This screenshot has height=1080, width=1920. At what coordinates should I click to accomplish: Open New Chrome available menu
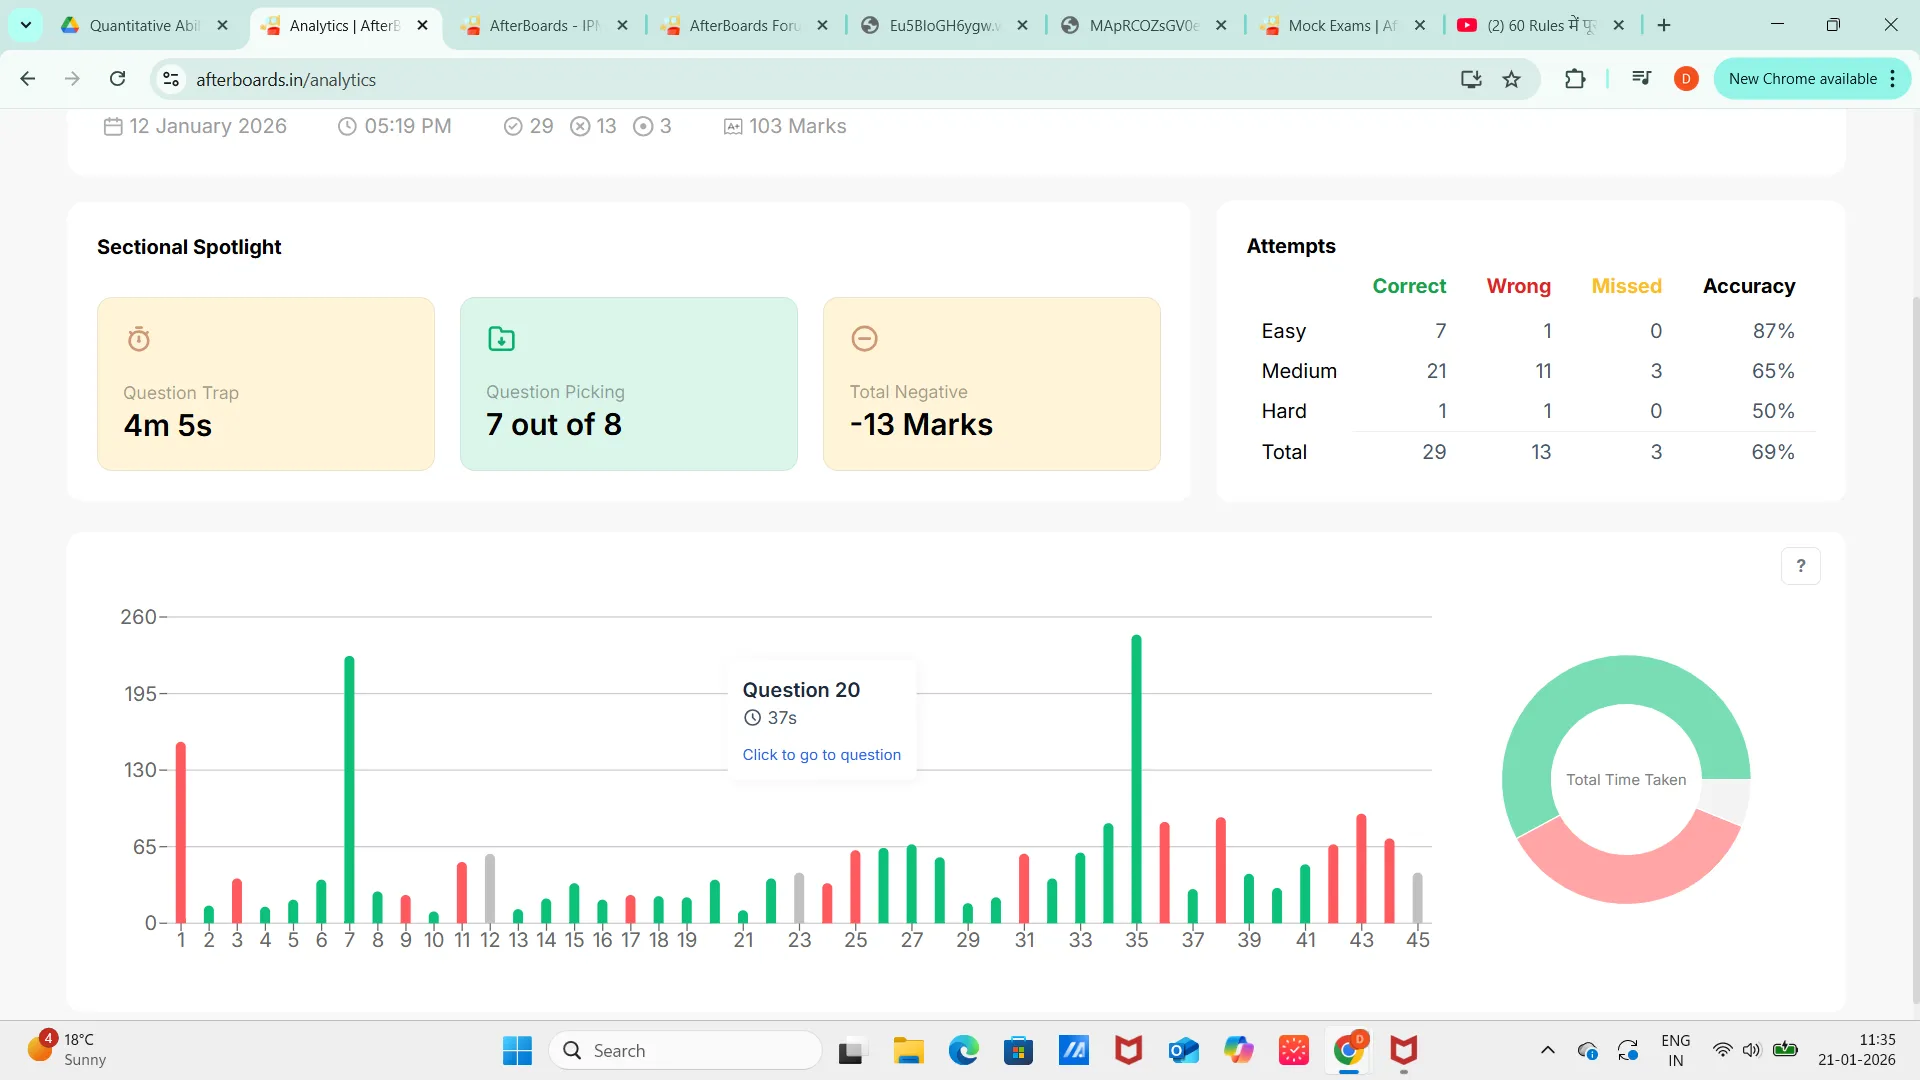1812,79
